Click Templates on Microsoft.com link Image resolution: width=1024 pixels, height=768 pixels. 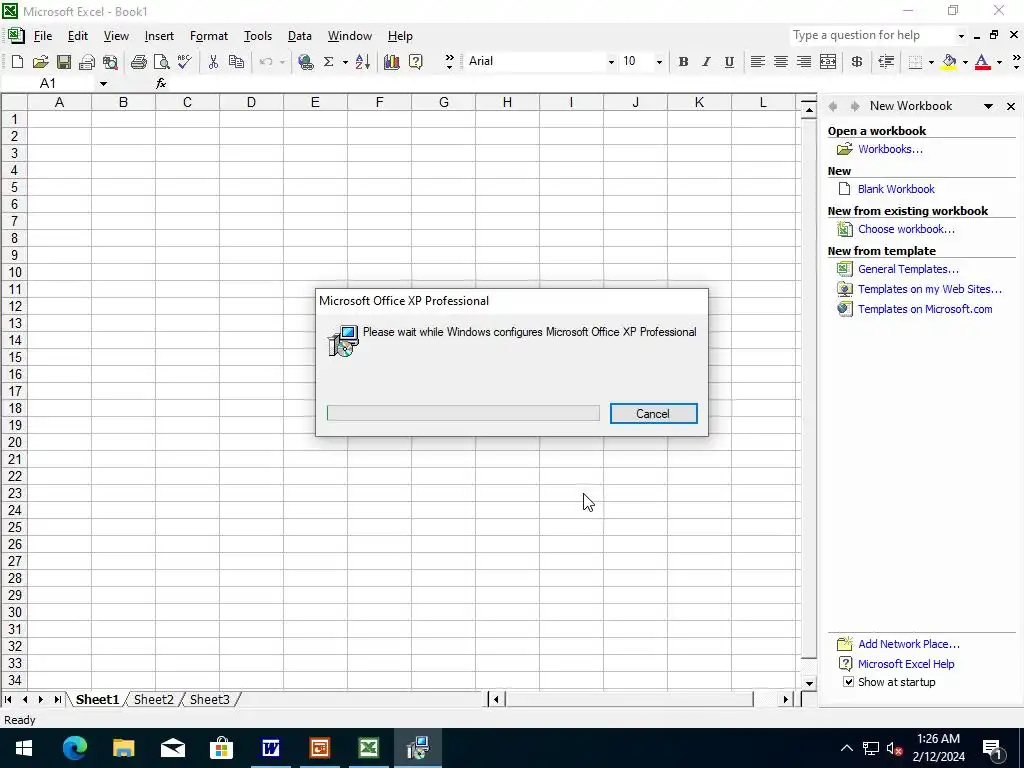pyautogui.click(x=925, y=309)
